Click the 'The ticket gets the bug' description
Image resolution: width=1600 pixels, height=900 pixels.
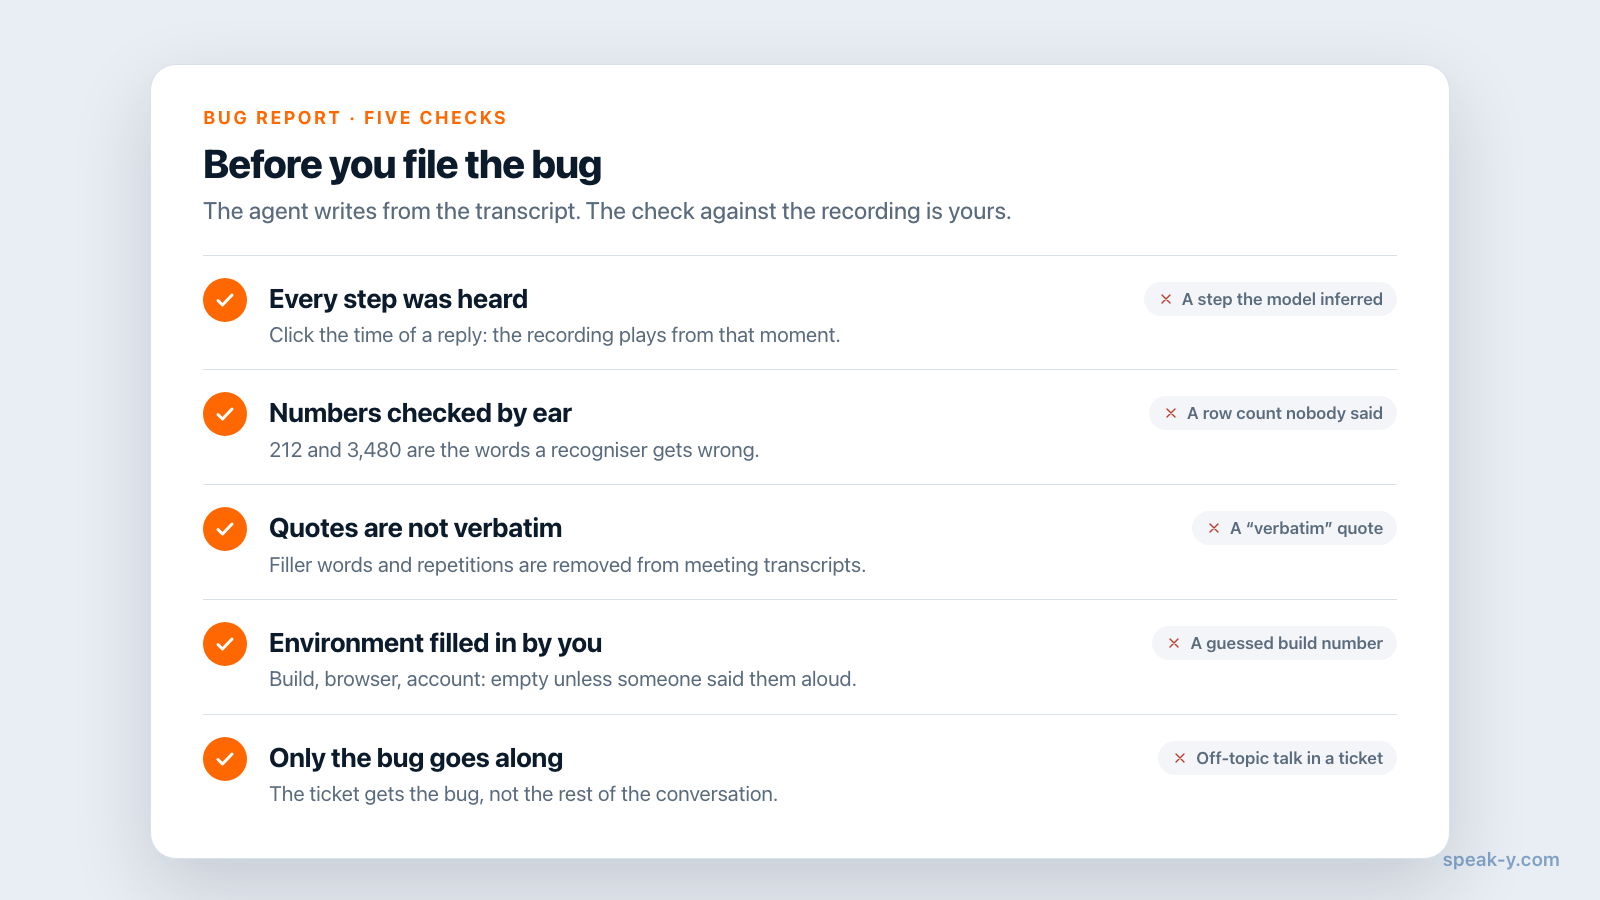click(x=523, y=794)
